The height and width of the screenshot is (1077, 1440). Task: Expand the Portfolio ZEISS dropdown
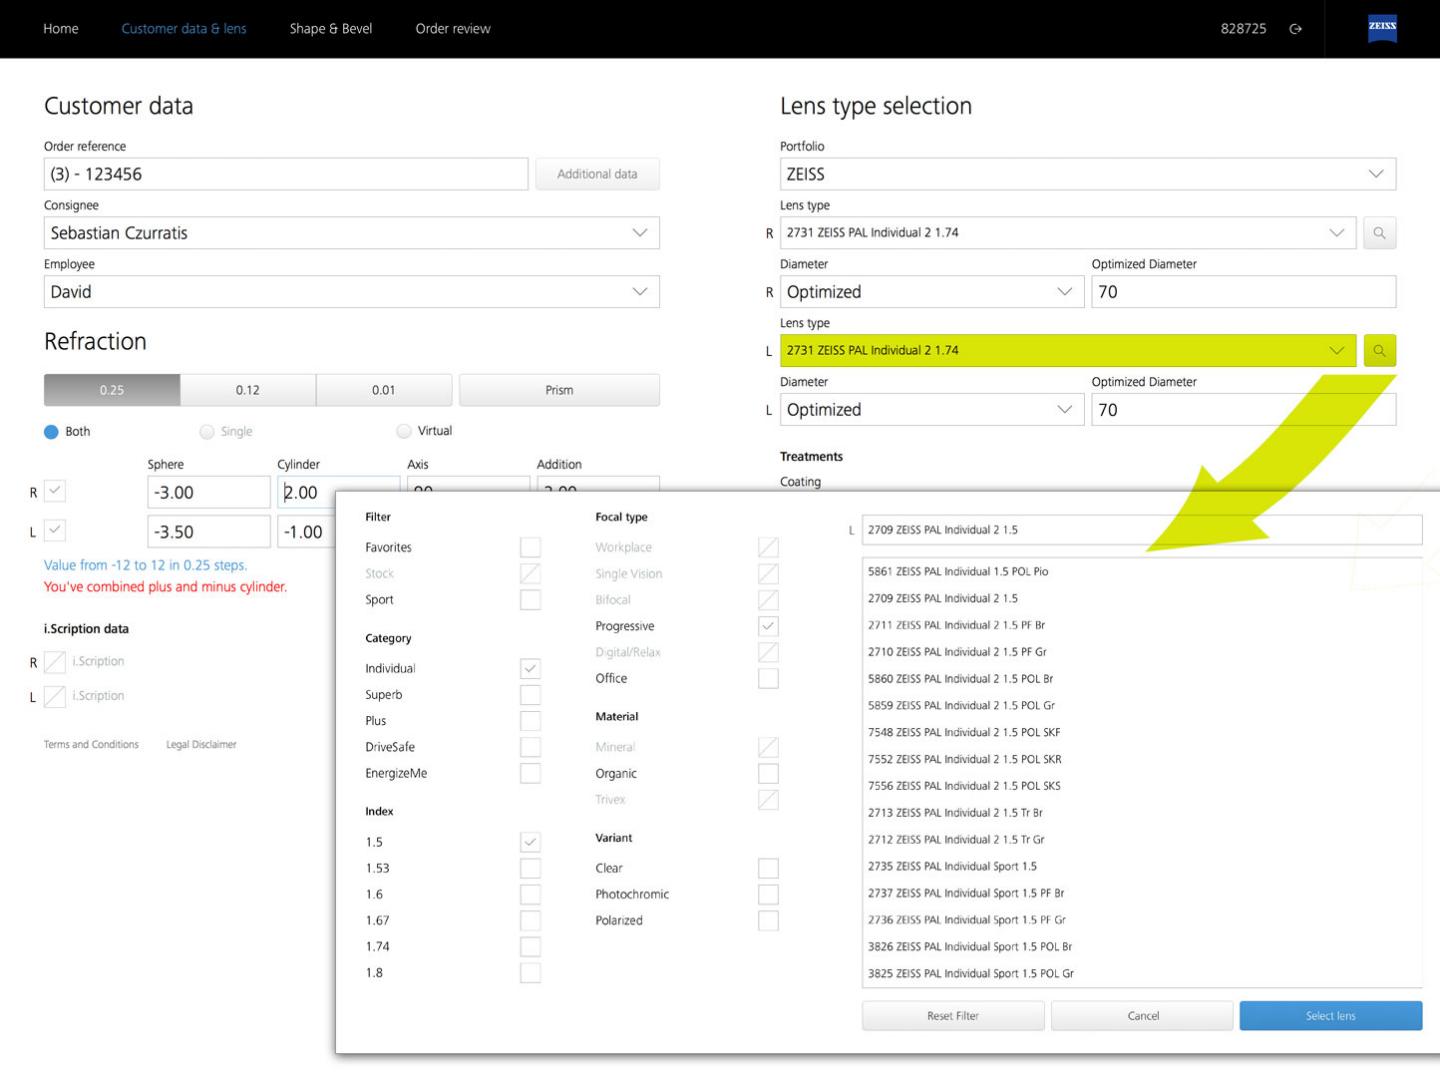tap(1088, 174)
